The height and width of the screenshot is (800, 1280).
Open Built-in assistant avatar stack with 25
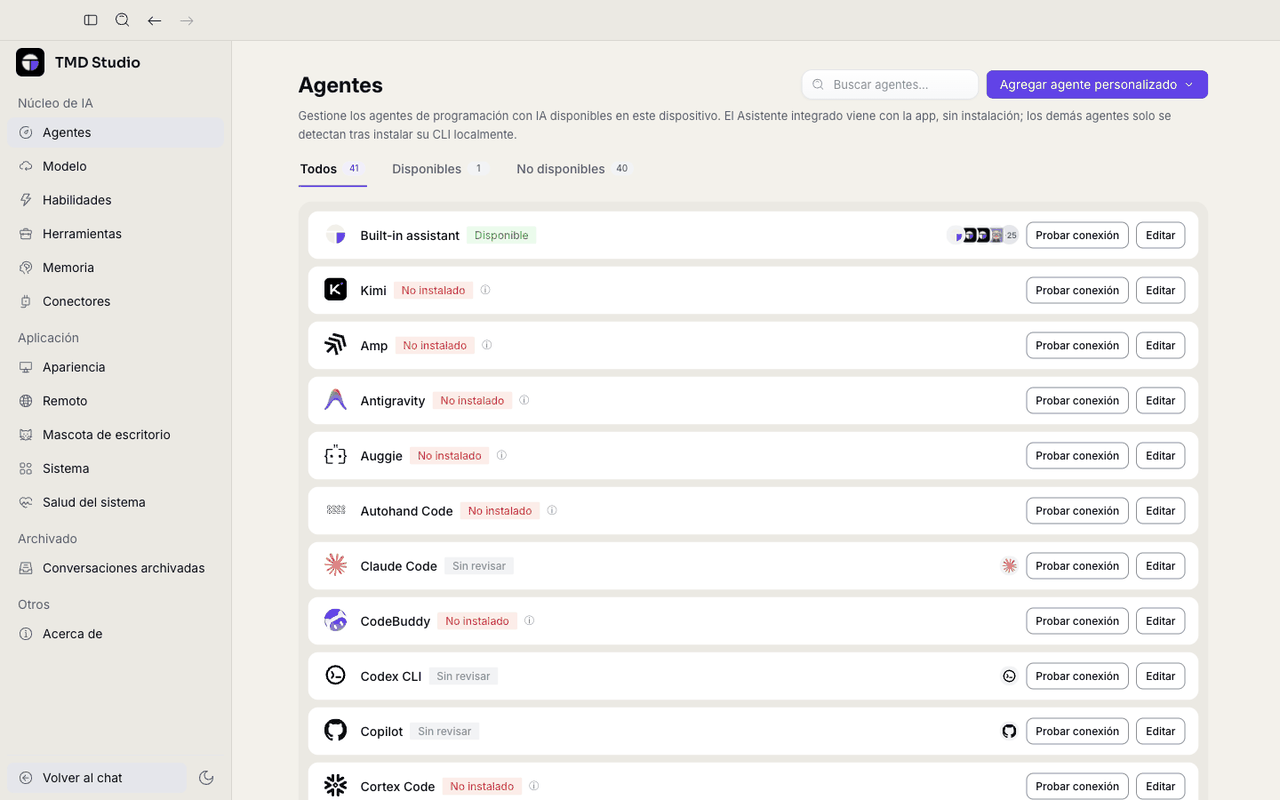pyautogui.click(x=983, y=235)
